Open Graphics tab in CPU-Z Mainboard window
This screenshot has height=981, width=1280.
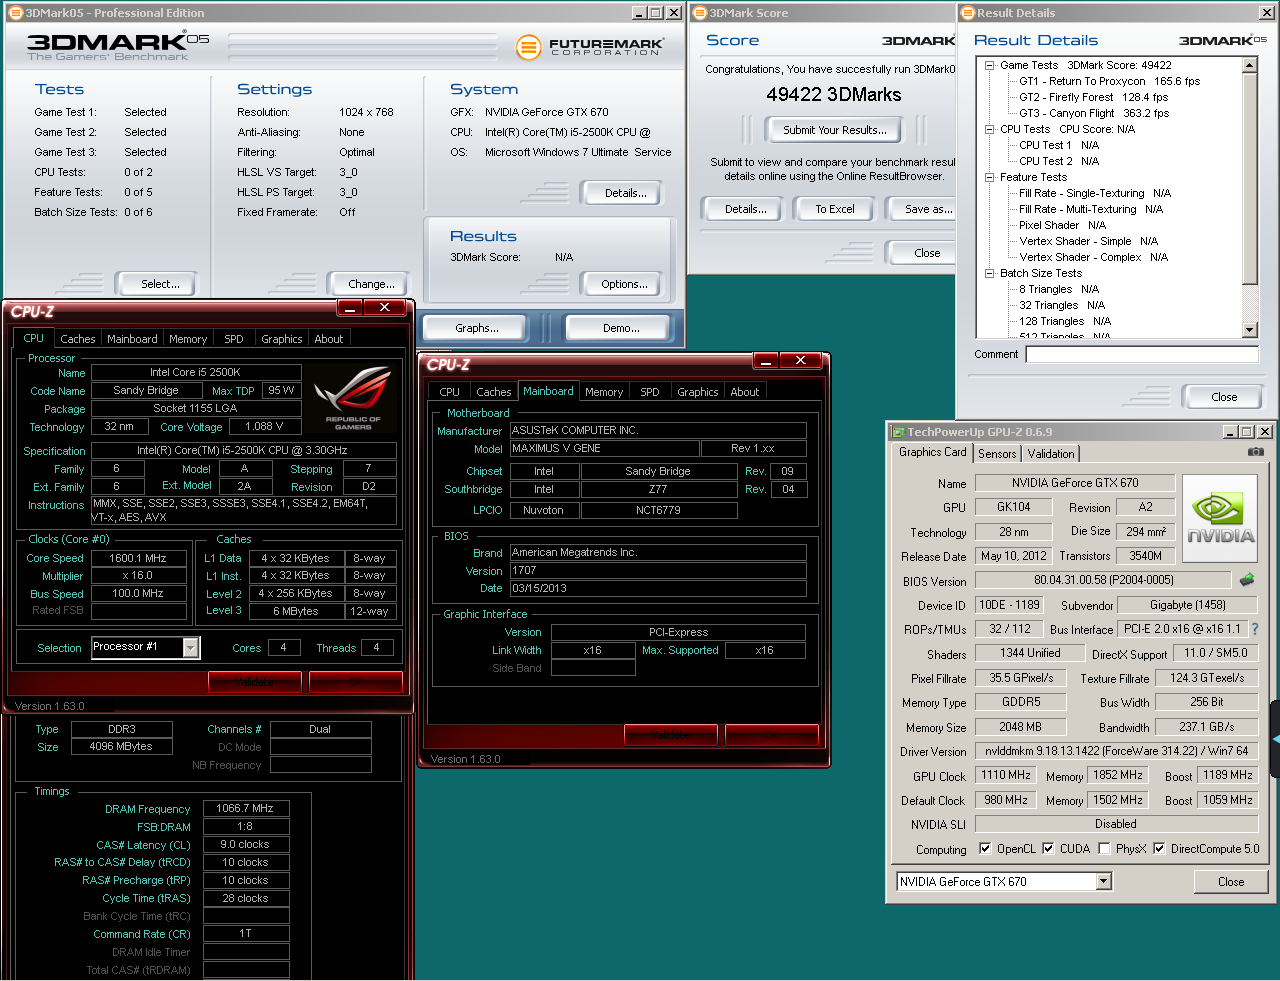697,392
